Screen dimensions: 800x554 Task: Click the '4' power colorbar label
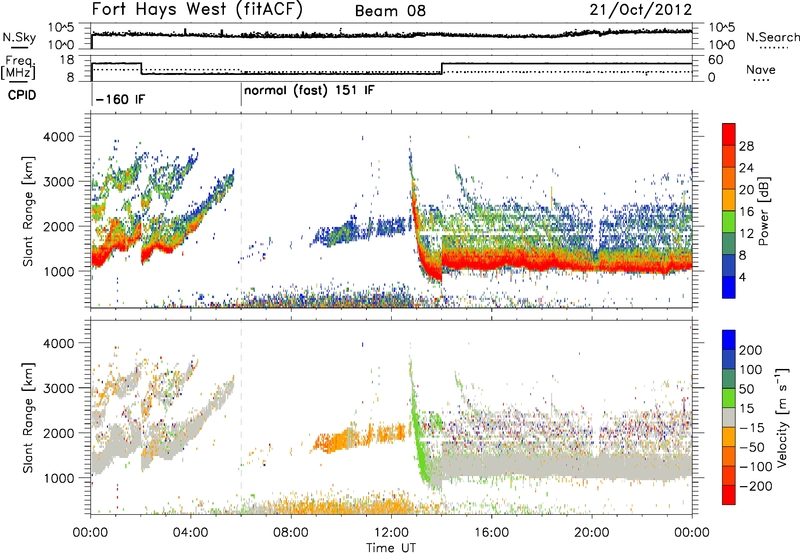(x=742, y=277)
